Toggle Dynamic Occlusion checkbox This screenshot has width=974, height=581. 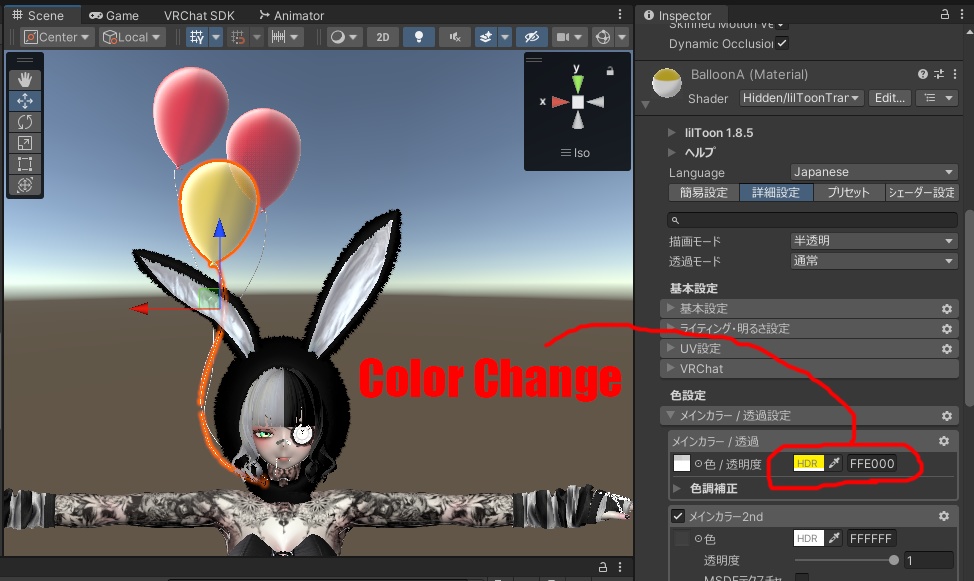782,43
